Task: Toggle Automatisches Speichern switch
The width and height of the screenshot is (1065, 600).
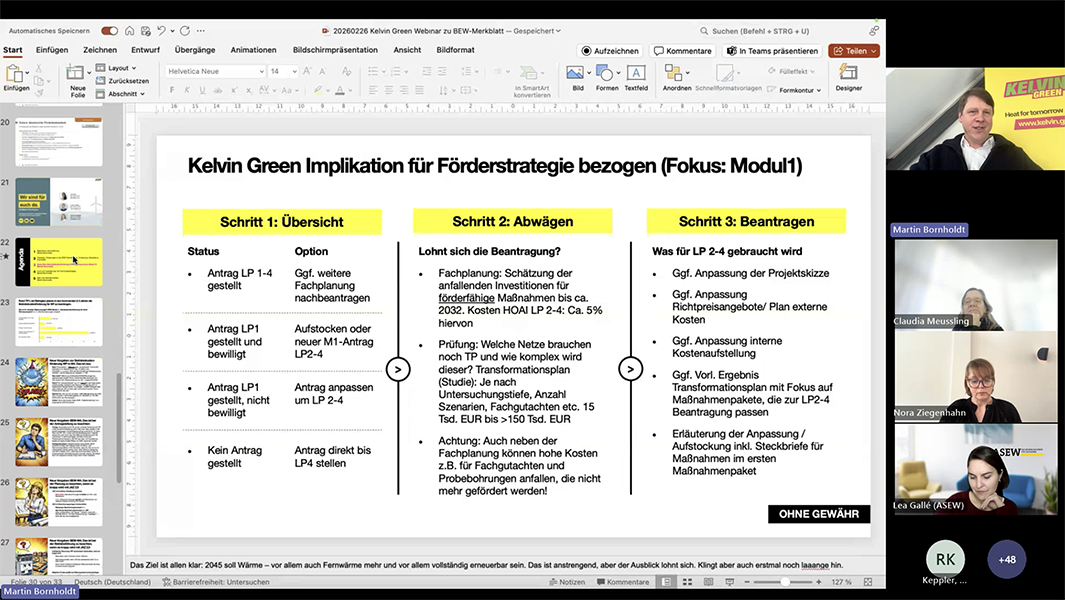Action: point(109,31)
